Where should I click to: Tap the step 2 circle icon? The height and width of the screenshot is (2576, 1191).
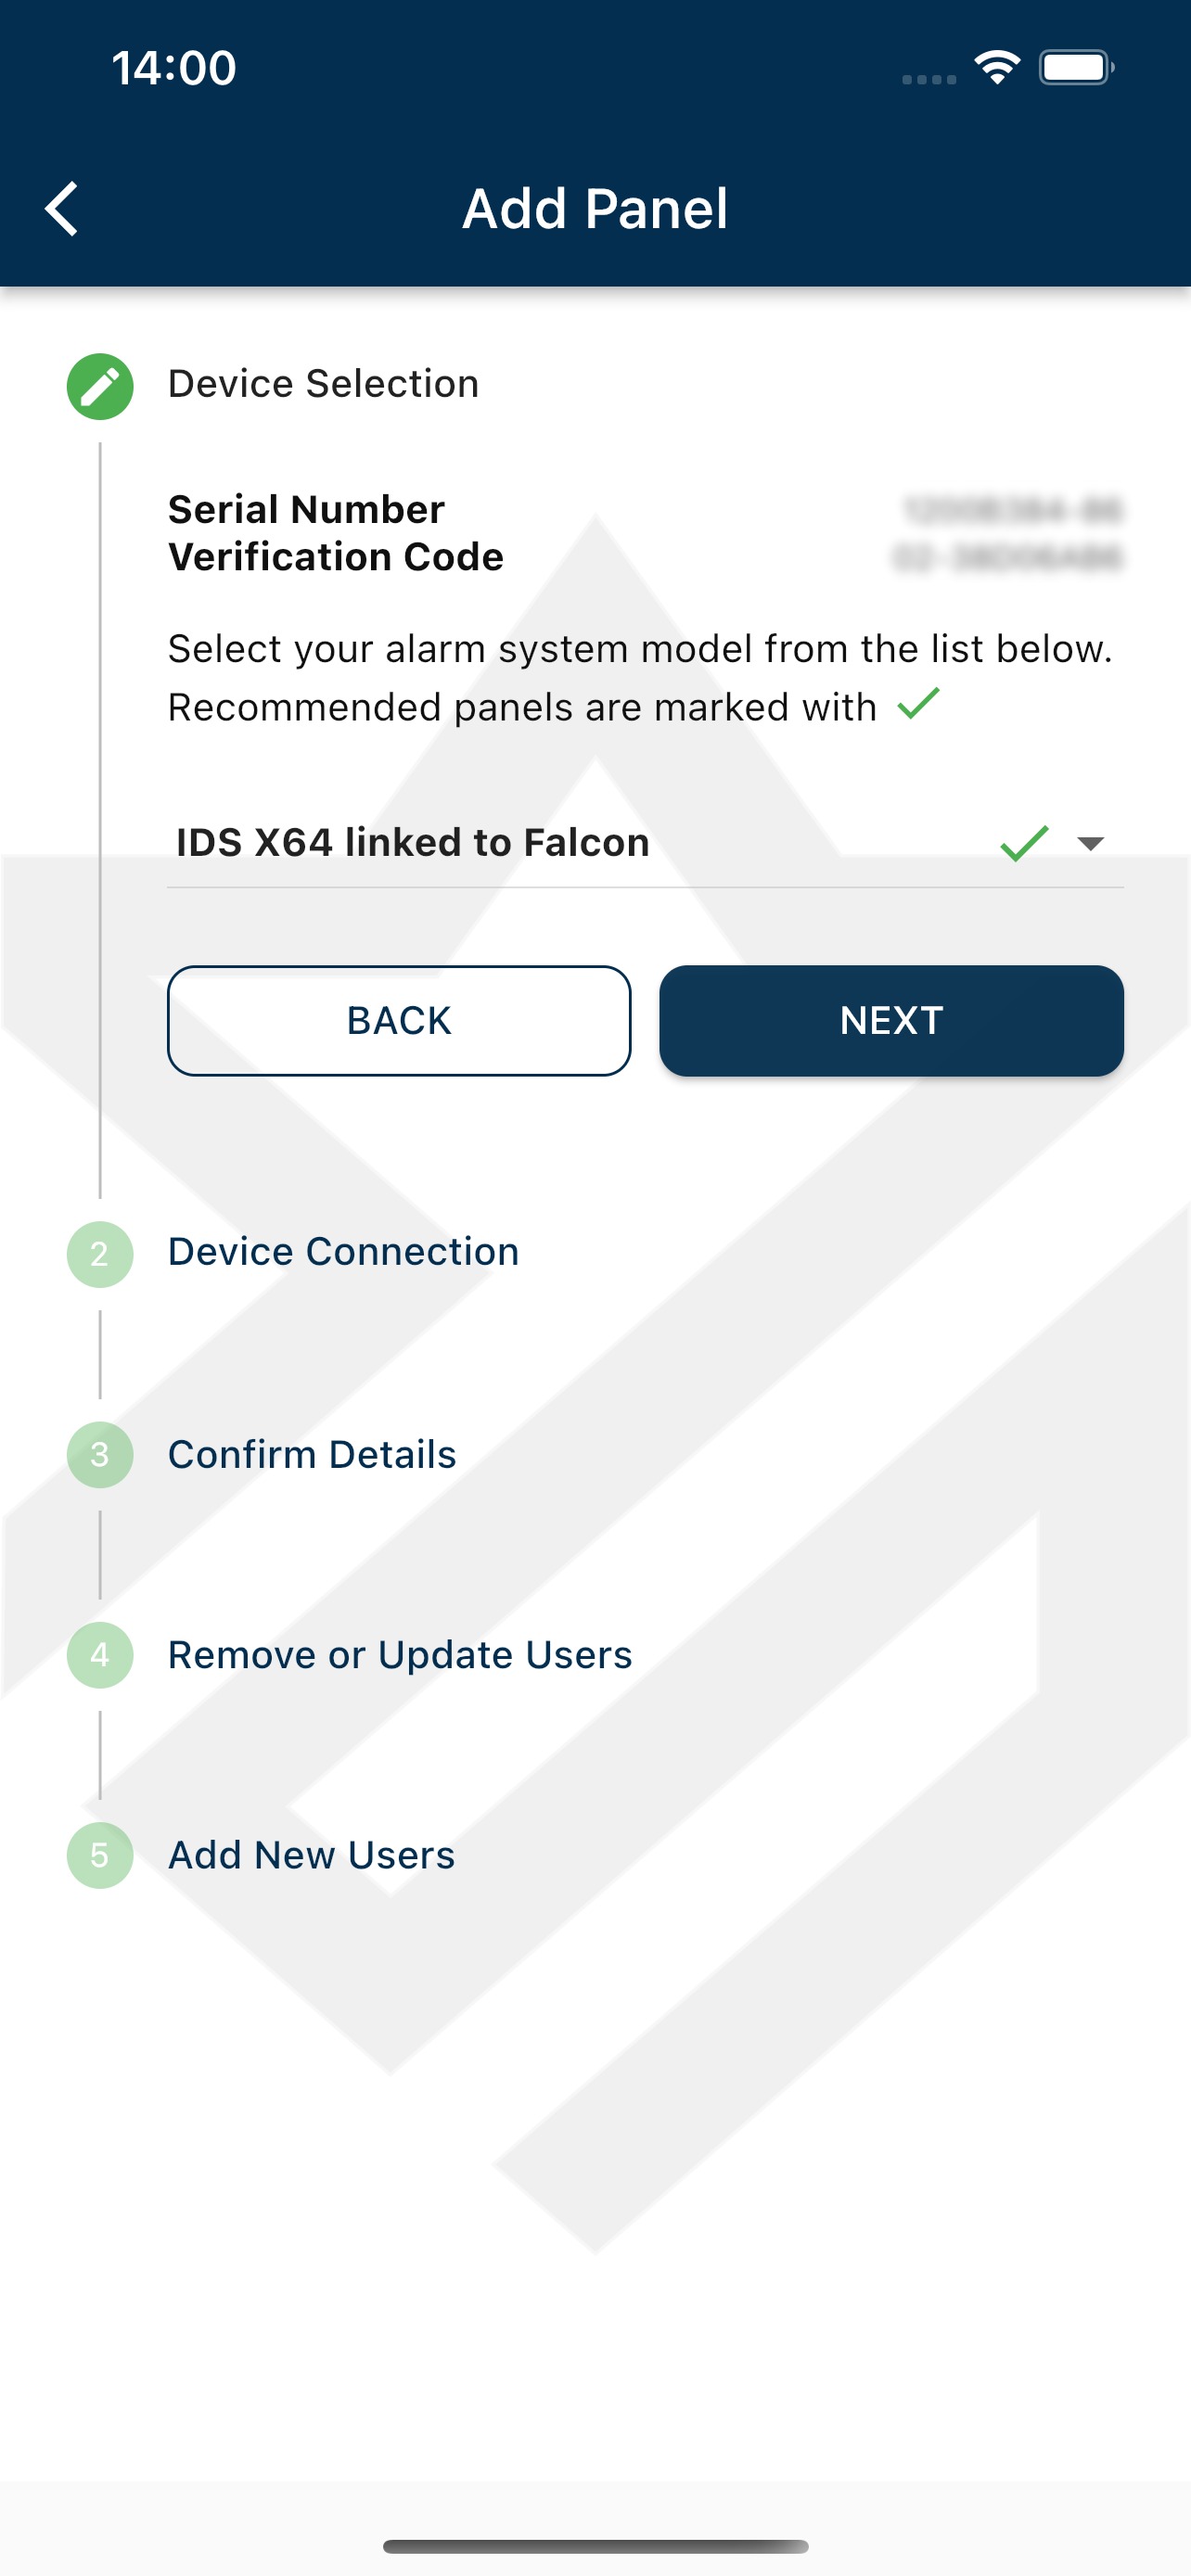click(100, 1254)
